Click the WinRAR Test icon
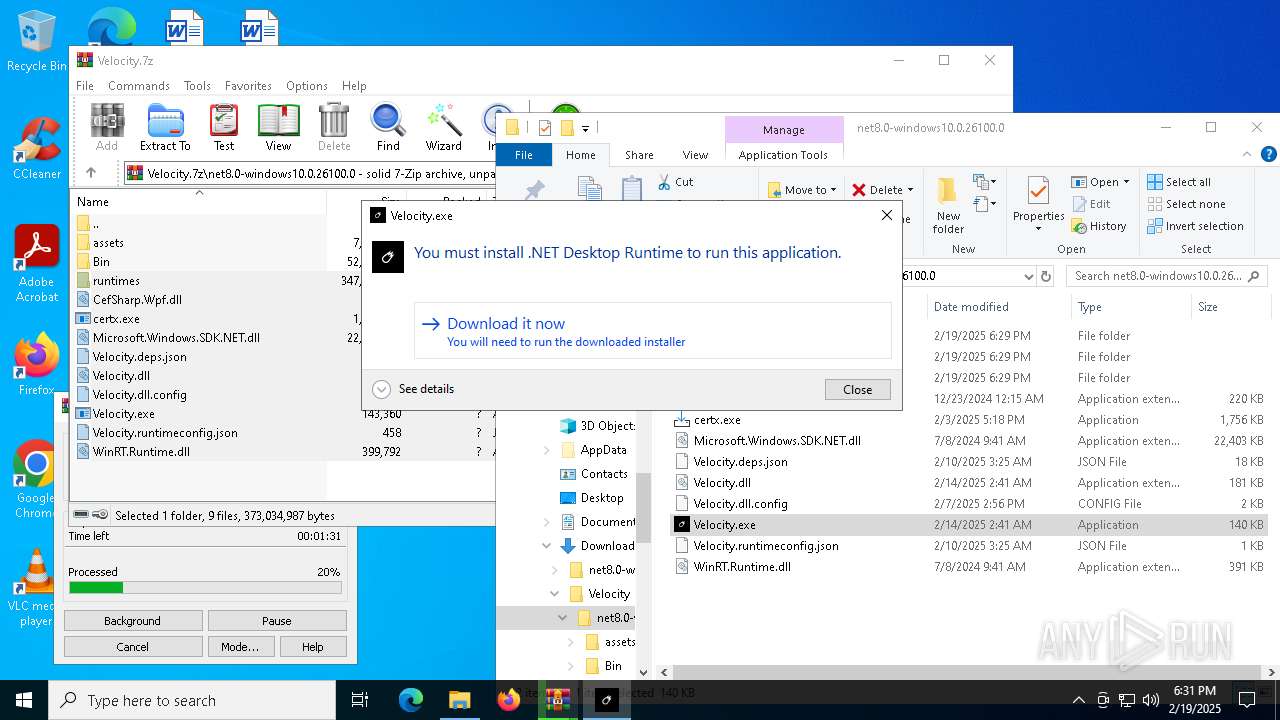The height and width of the screenshot is (720, 1280). point(224,127)
